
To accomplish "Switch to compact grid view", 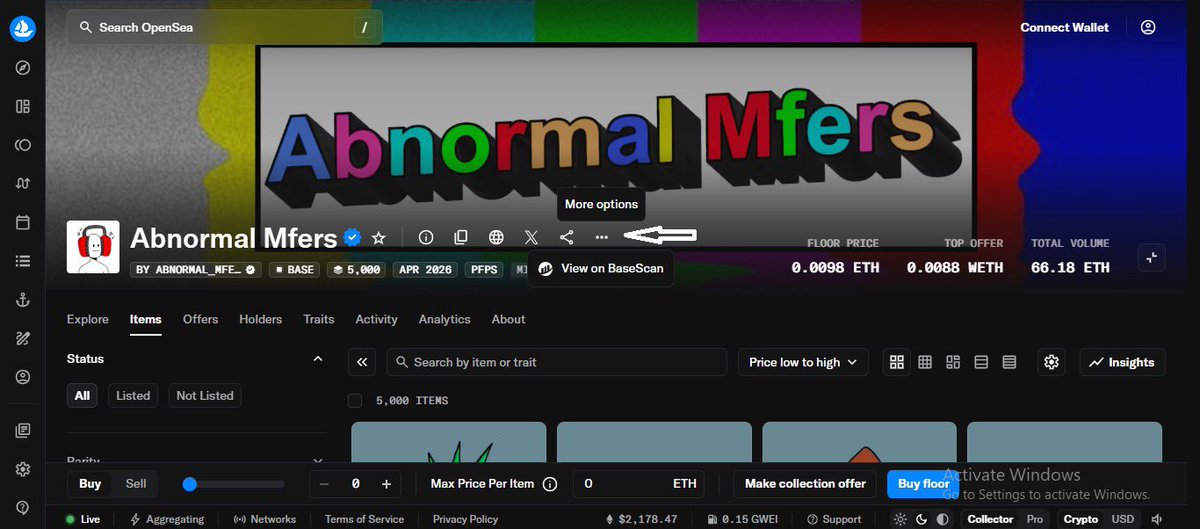I will tap(925, 362).
